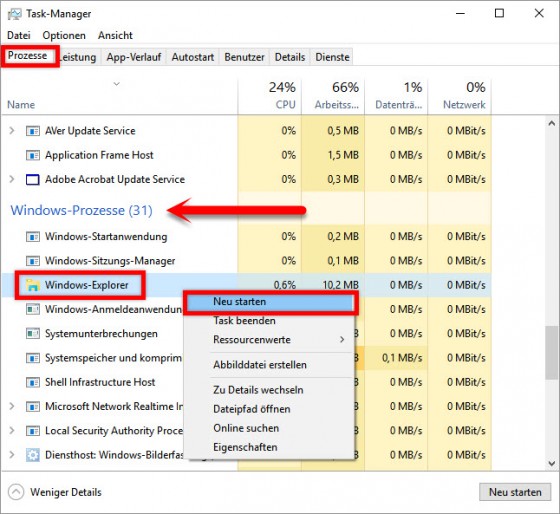Open the Ressourcenwerte submenu arrow

tap(342, 340)
